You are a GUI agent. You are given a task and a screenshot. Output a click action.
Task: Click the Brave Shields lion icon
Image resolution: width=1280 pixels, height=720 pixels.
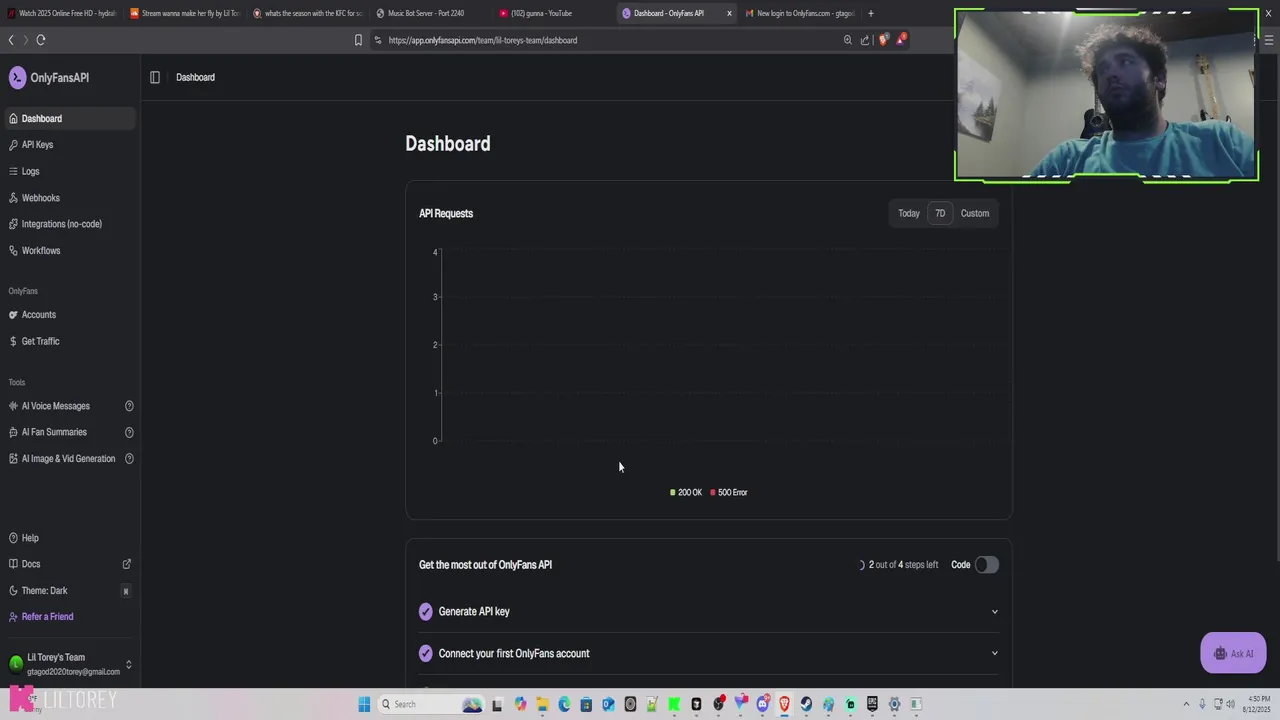[883, 40]
